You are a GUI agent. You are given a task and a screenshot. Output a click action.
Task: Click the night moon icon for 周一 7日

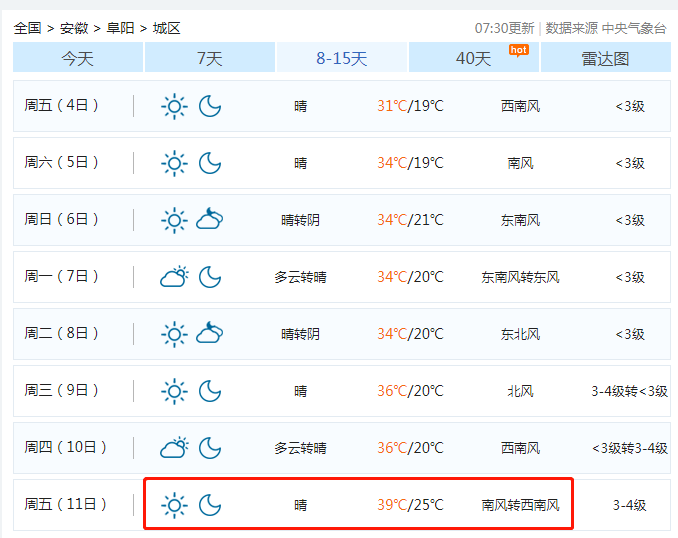coord(210,277)
